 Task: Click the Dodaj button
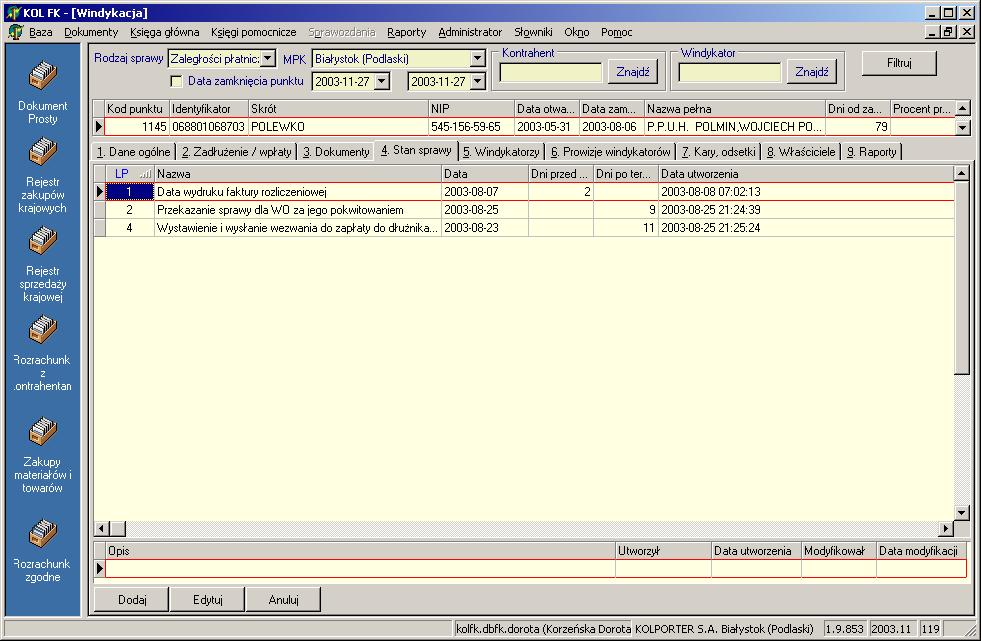click(131, 600)
